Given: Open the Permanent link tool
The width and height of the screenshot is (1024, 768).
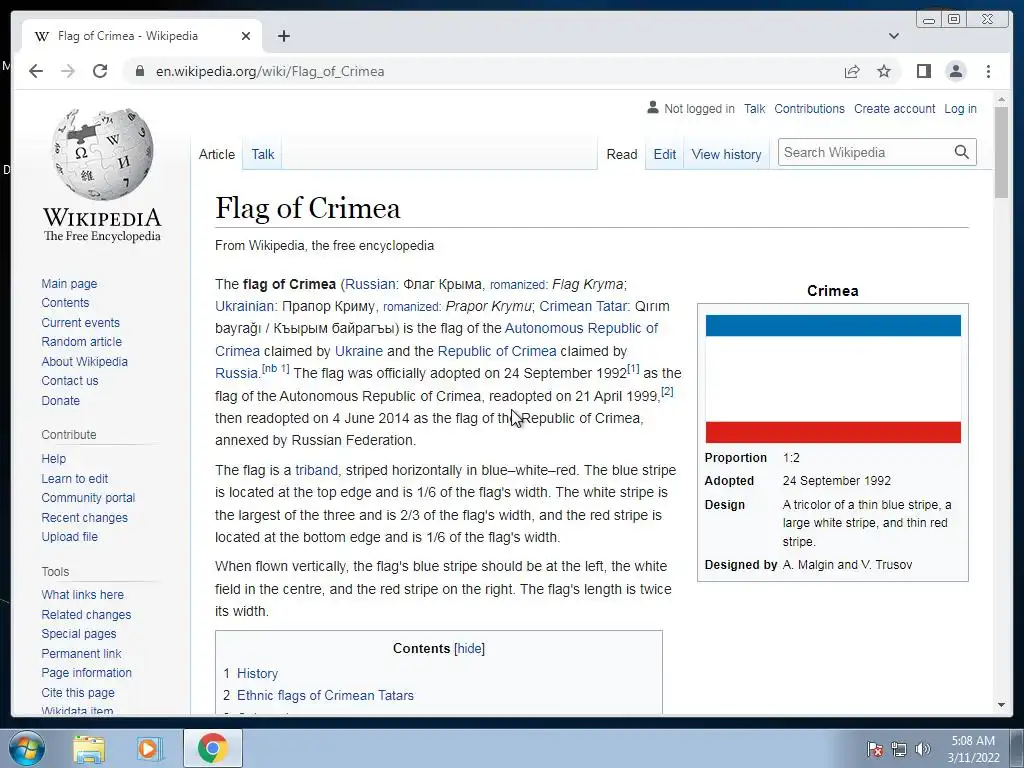Looking at the screenshot, I should pyautogui.click(x=81, y=653).
